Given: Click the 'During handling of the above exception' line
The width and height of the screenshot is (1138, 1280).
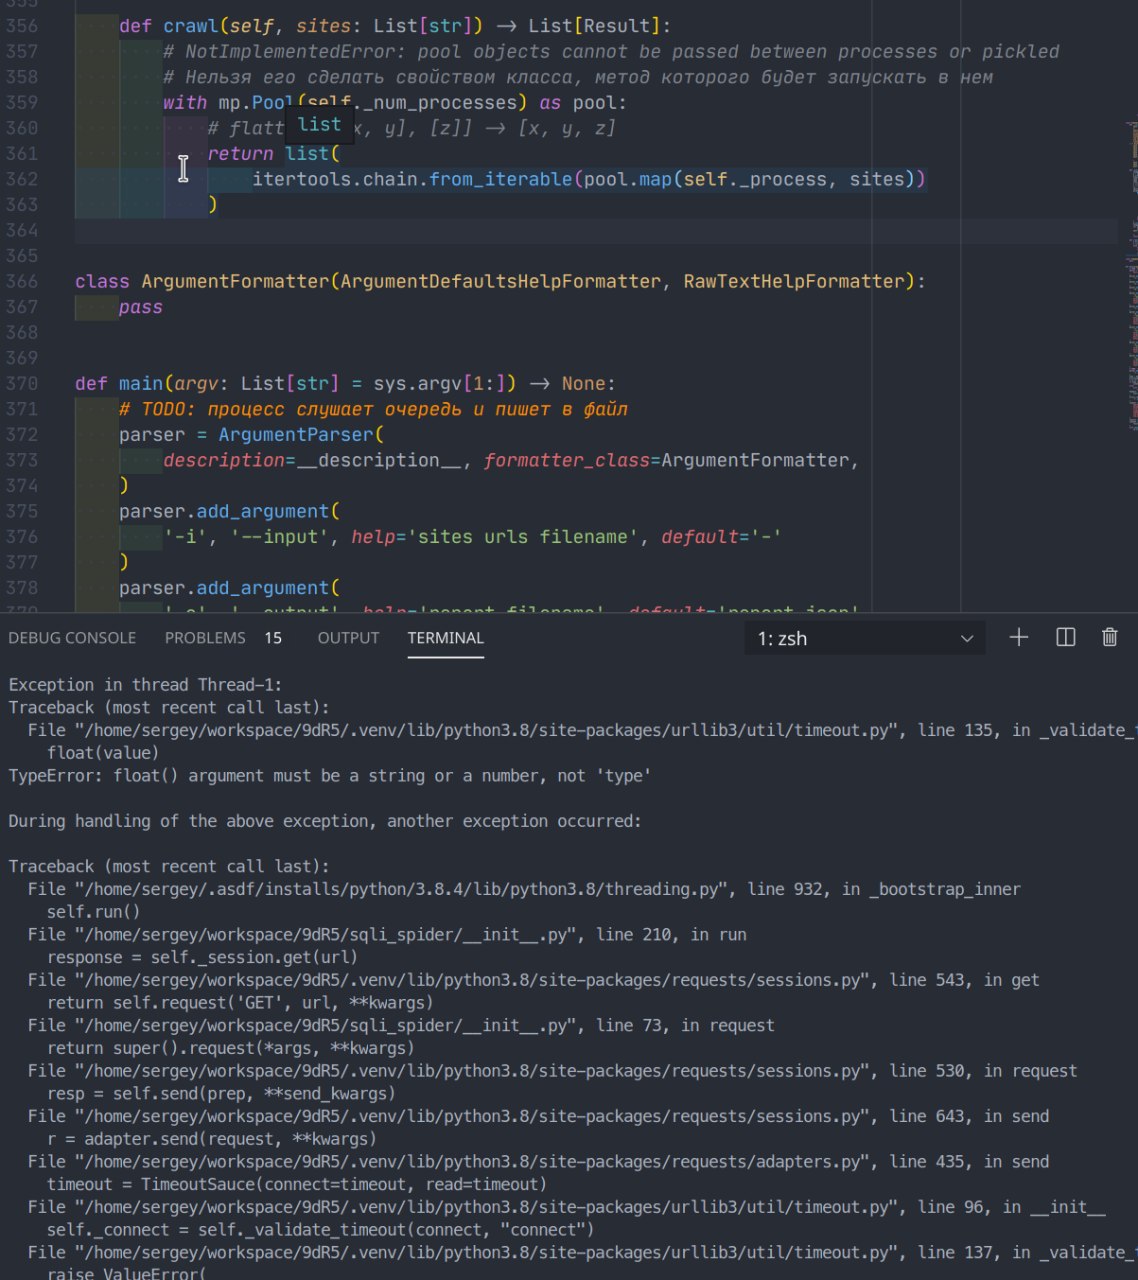Looking at the screenshot, I should pyautogui.click(x=325, y=820).
